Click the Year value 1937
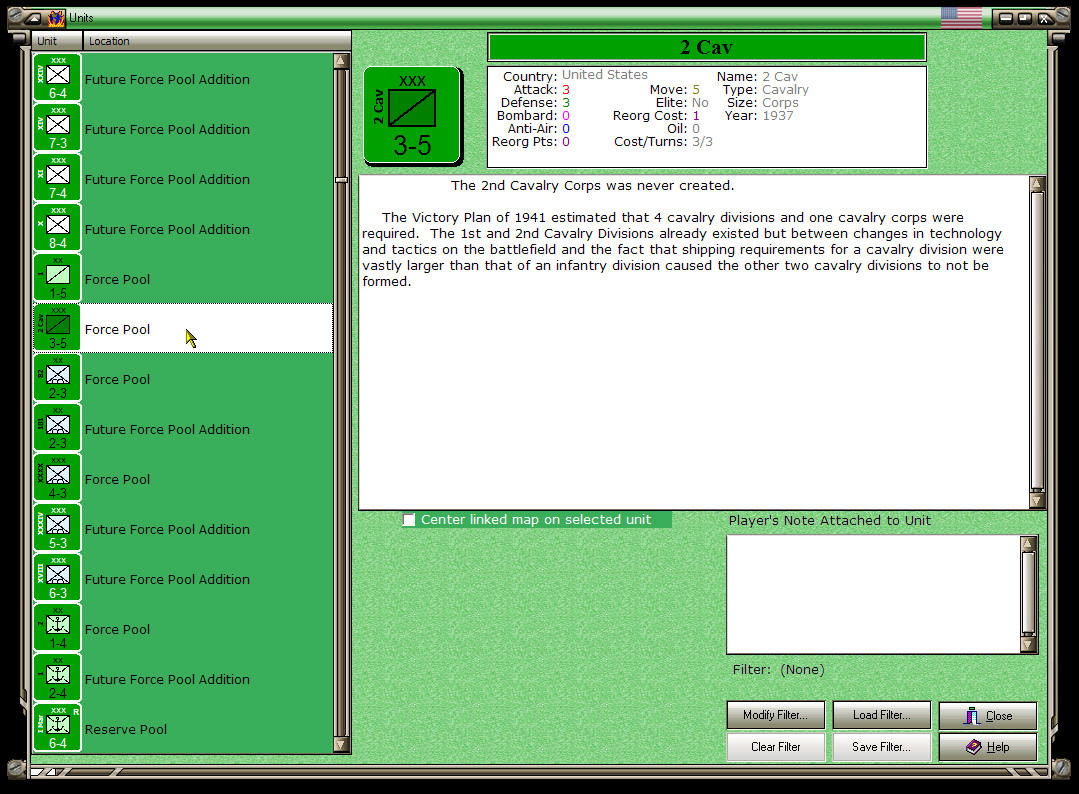Image resolution: width=1079 pixels, height=794 pixels. 778,116
